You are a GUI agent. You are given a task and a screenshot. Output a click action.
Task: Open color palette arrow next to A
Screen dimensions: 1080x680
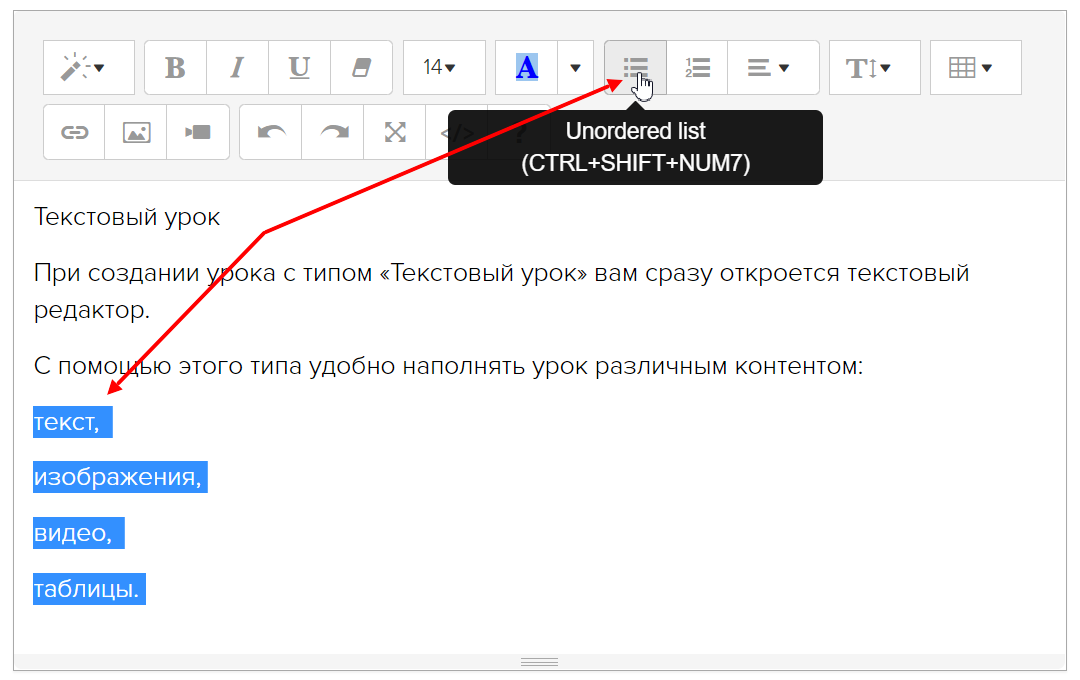(x=575, y=68)
